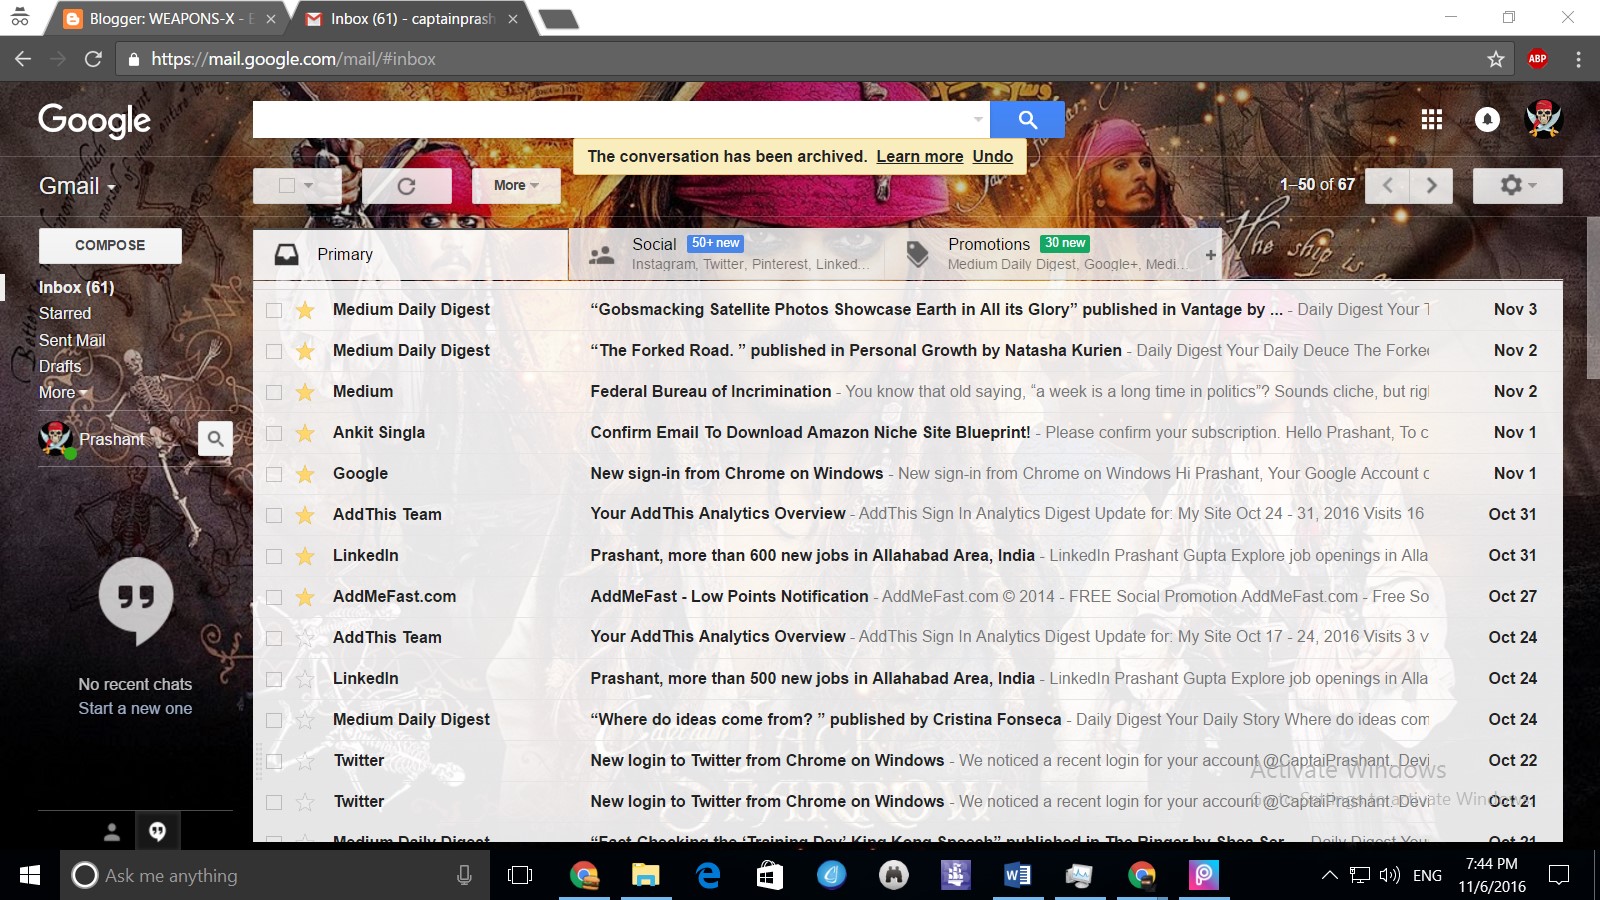
Task: Open Word from taskbar
Action: click(x=1017, y=876)
